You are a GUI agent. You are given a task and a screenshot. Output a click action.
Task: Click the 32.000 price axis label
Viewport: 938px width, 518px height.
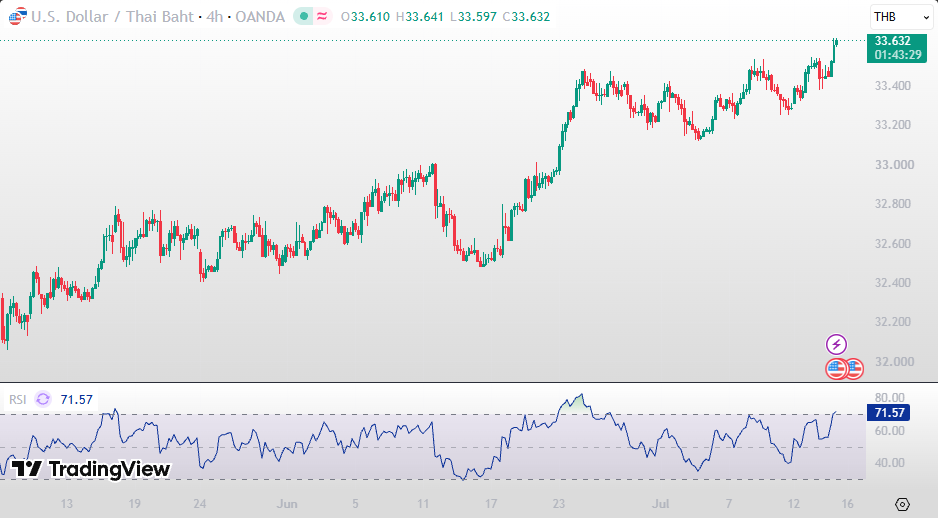(894, 361)
